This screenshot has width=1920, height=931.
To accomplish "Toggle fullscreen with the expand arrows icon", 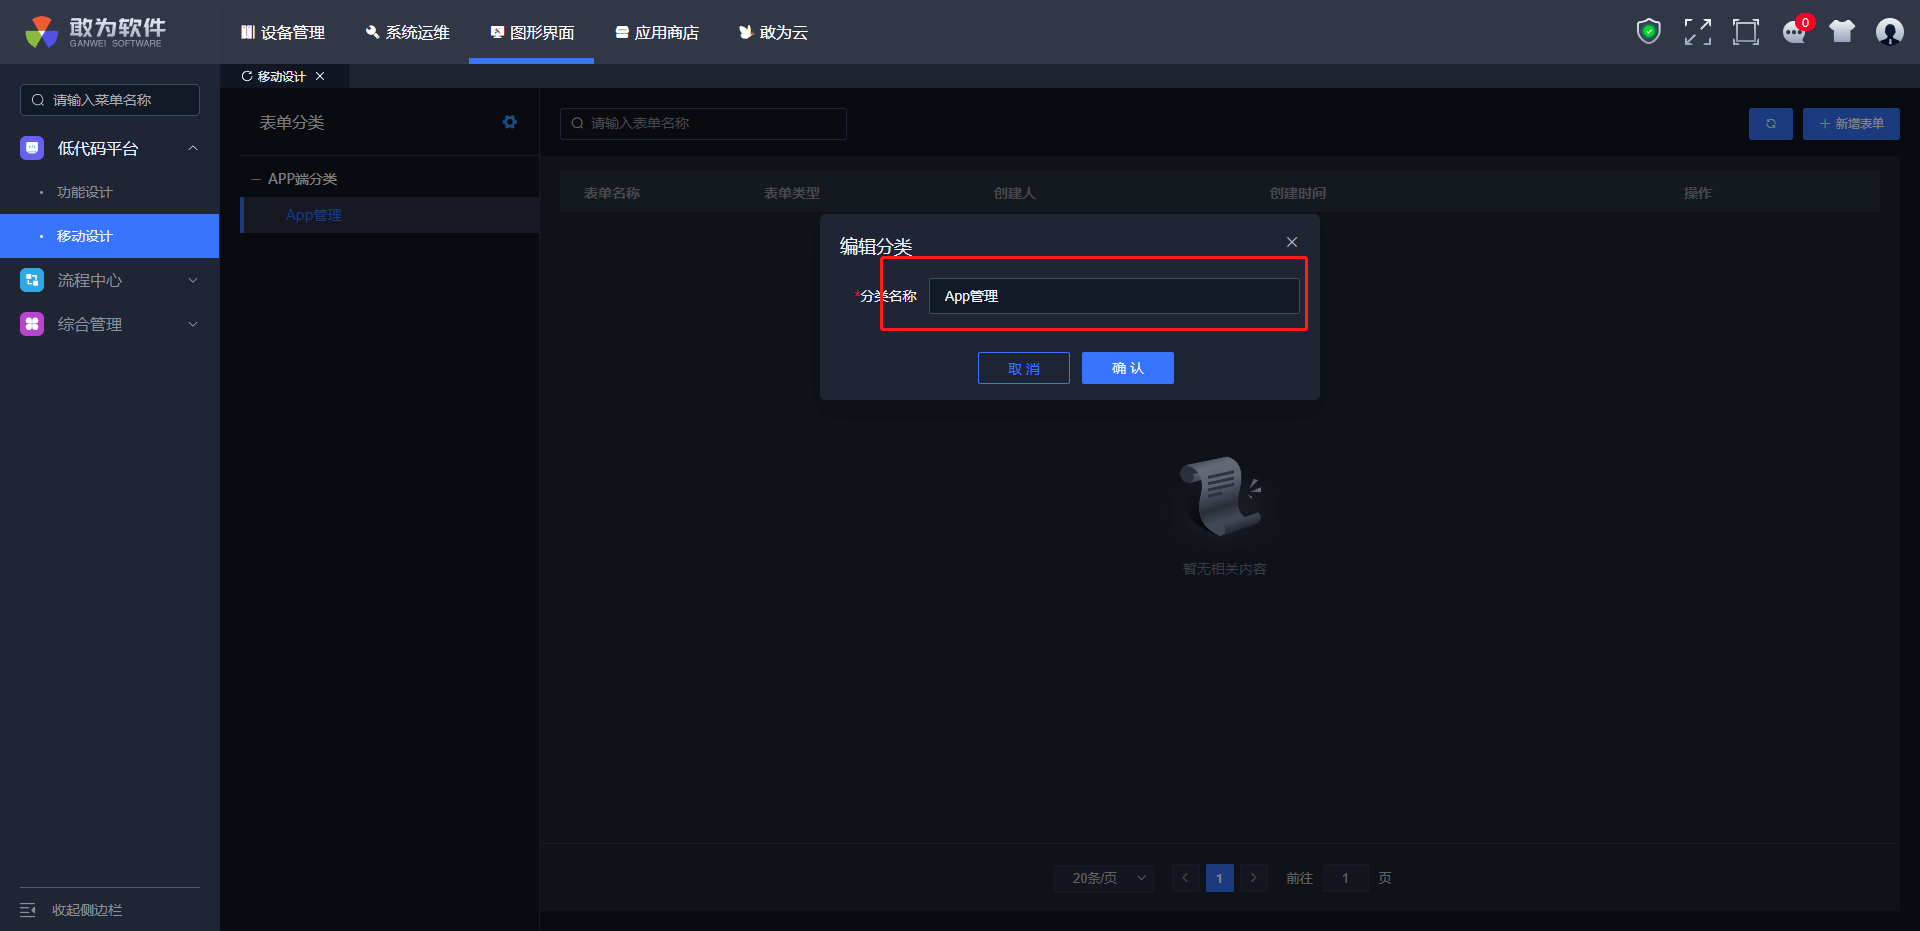I will coord(1697,32).
